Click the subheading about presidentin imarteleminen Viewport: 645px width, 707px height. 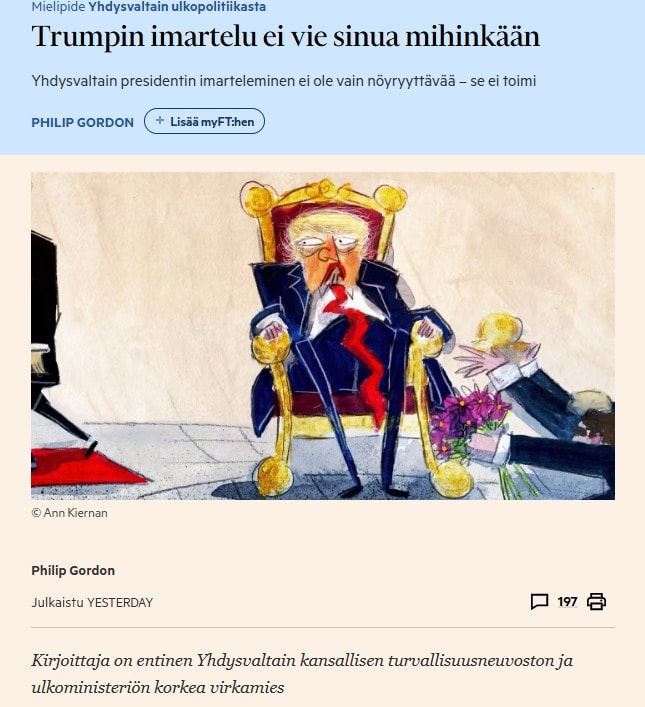click(x=284, y=81)
